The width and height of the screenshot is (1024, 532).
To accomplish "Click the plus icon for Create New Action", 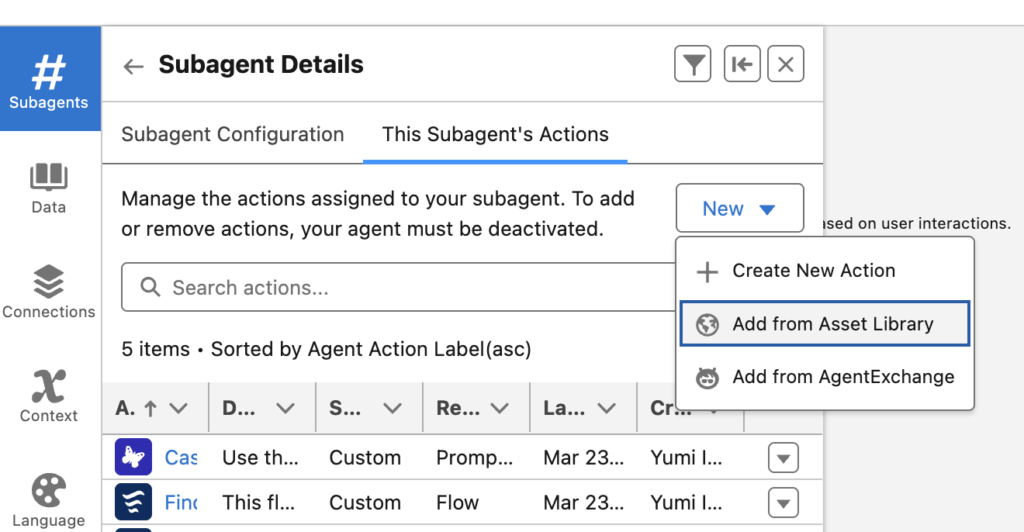I will point(707,272).
